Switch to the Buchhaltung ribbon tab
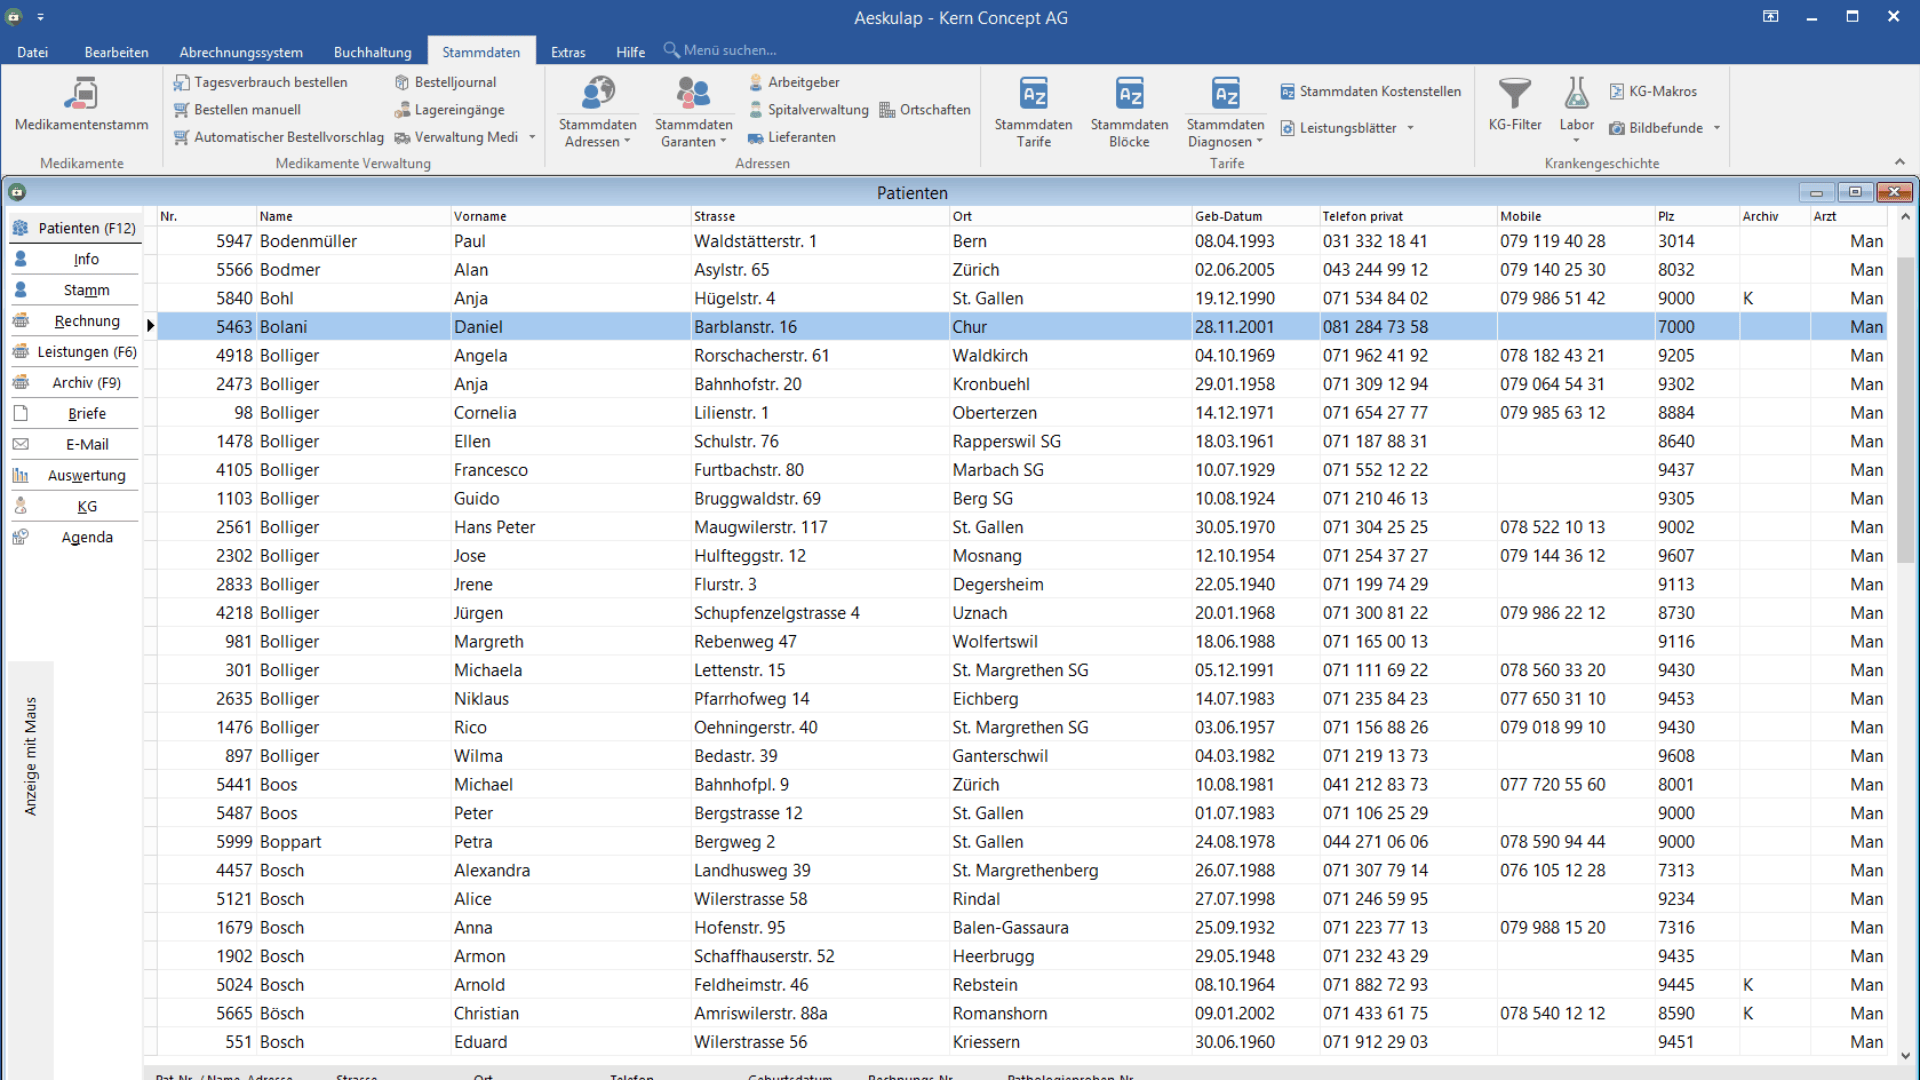 tap(372, 52)
